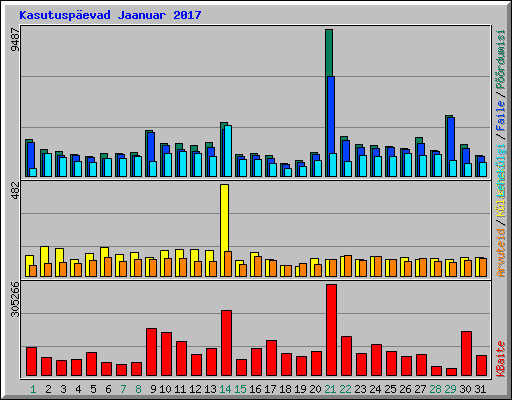Viewport: 512px width, 400px height.
Task: Click day 19 on the x-axis
Action: 300,389
